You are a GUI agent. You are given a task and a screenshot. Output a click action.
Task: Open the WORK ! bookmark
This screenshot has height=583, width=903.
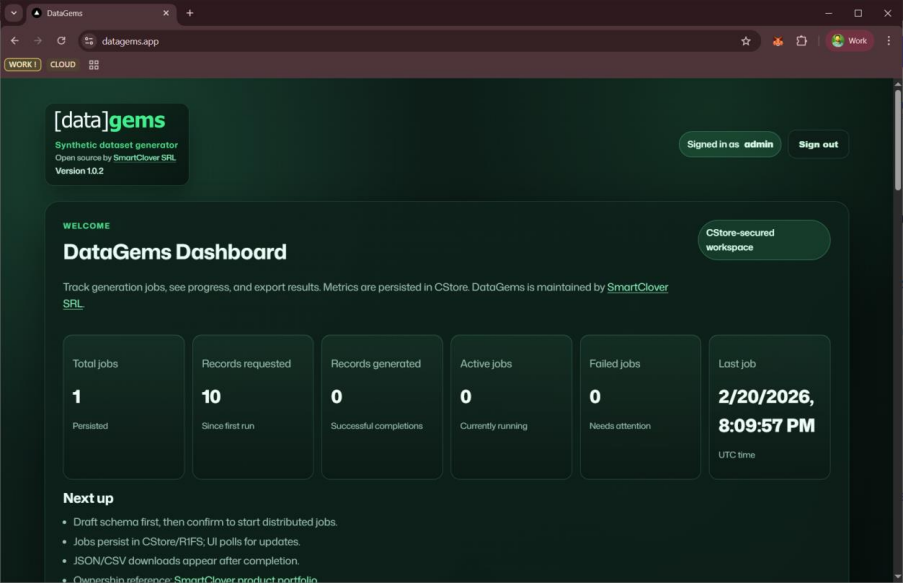pyautogui.click(x=21, y=64)
